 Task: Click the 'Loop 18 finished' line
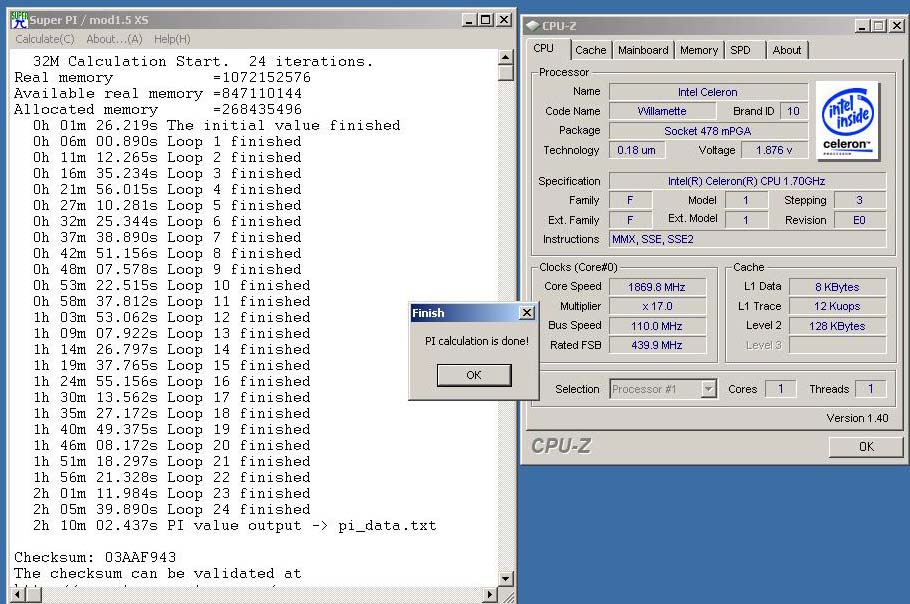click(171, 414)
